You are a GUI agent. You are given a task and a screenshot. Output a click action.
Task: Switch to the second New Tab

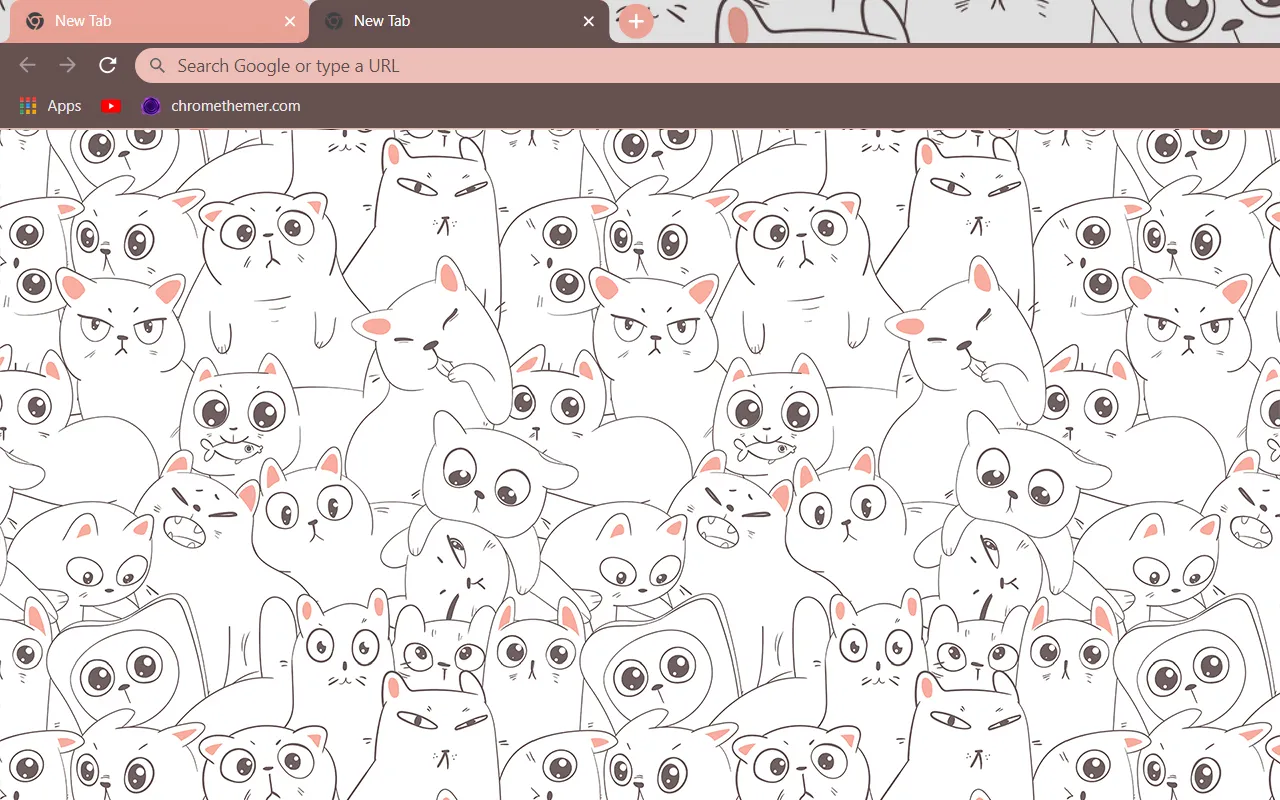[459, 21]
